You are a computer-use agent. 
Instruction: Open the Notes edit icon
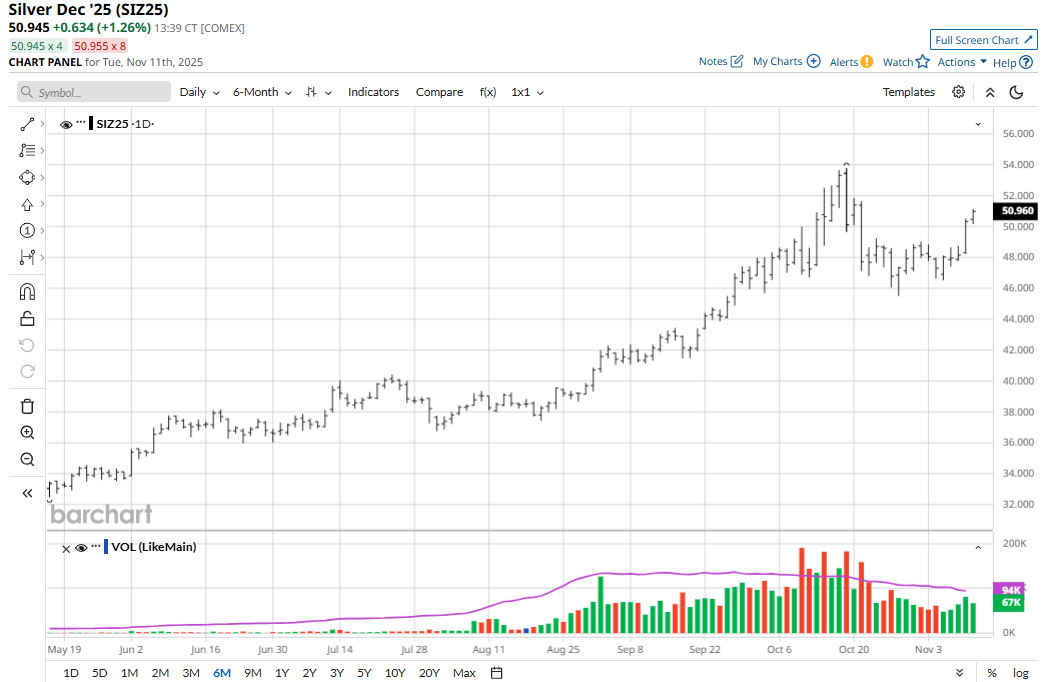(x=737, y=61)
